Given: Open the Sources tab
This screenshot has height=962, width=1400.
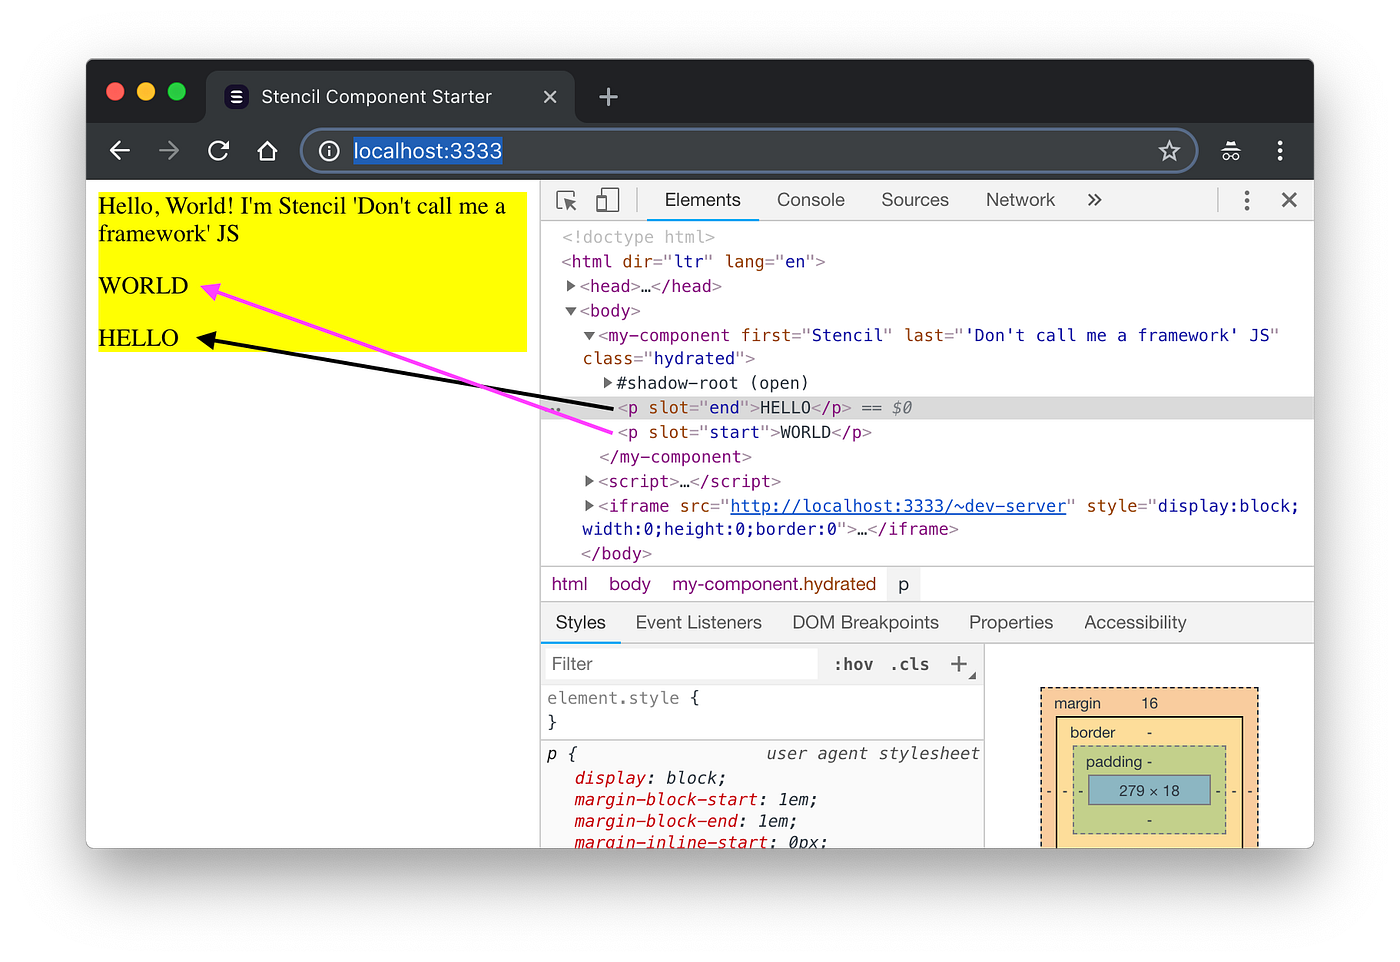Looking at the screenshot, I should click(915, 200).
